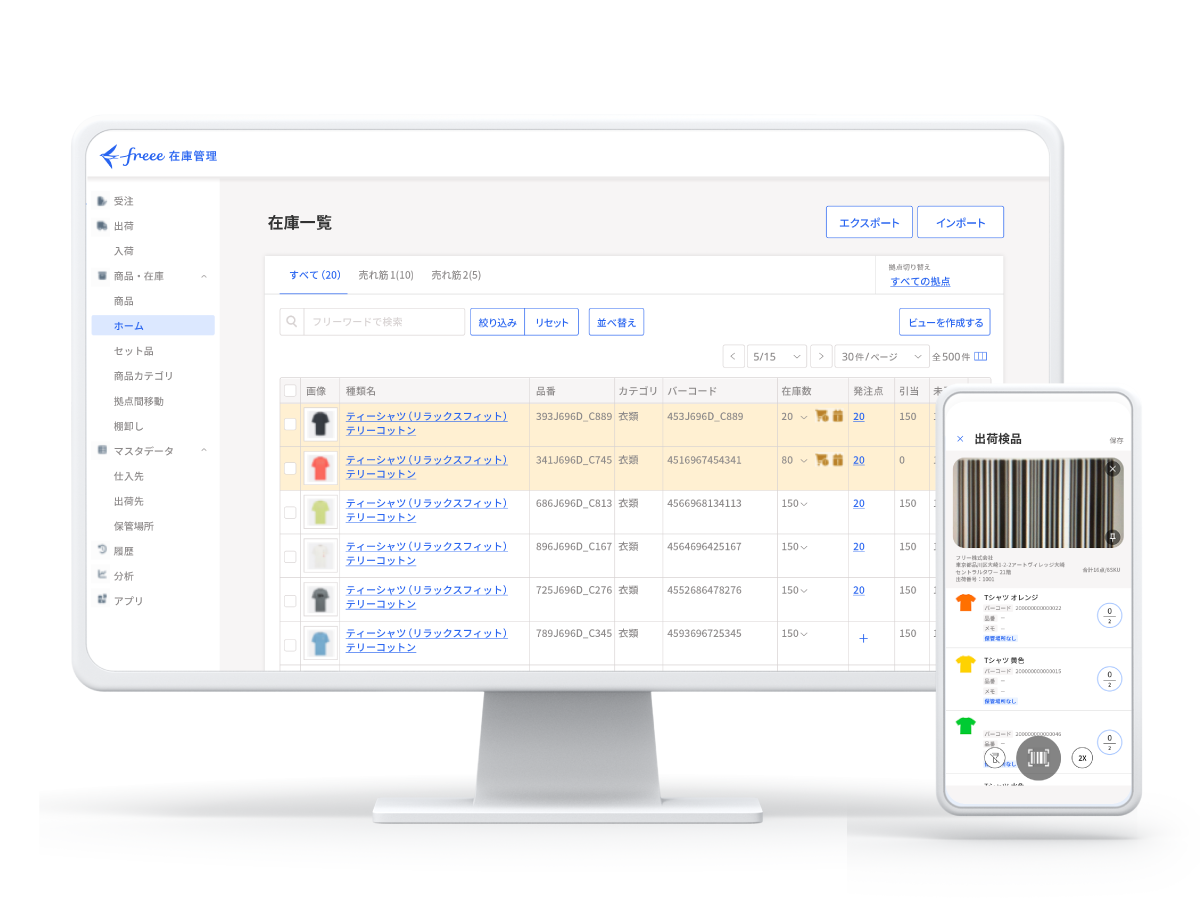Toggle the select-all checkbox in the table header
Viewport: 1200px width, 900px height.
(x=290, y=391)
